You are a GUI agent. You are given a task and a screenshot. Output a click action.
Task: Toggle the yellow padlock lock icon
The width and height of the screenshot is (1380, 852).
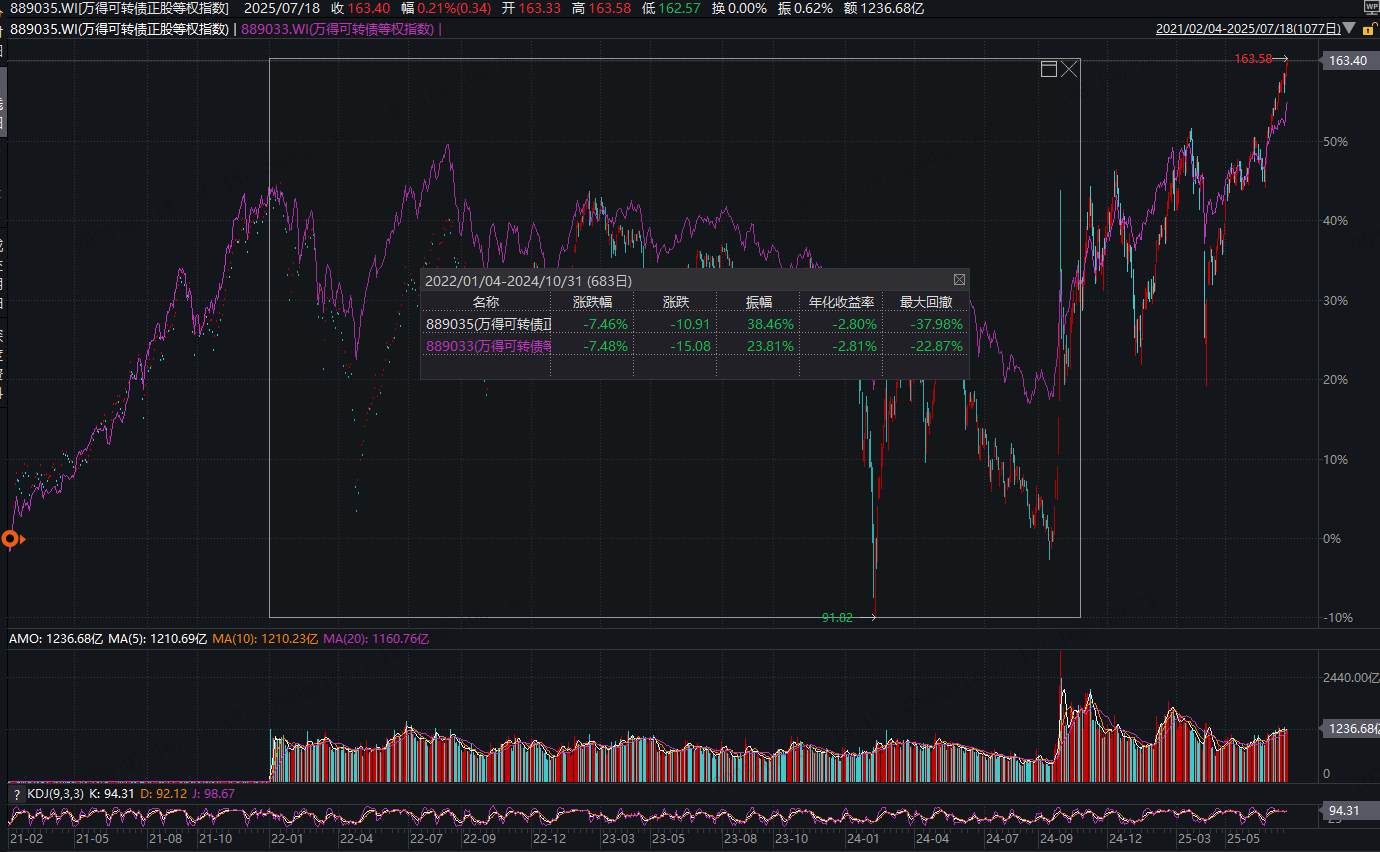pyautogui.click(x=1369, y=29)
